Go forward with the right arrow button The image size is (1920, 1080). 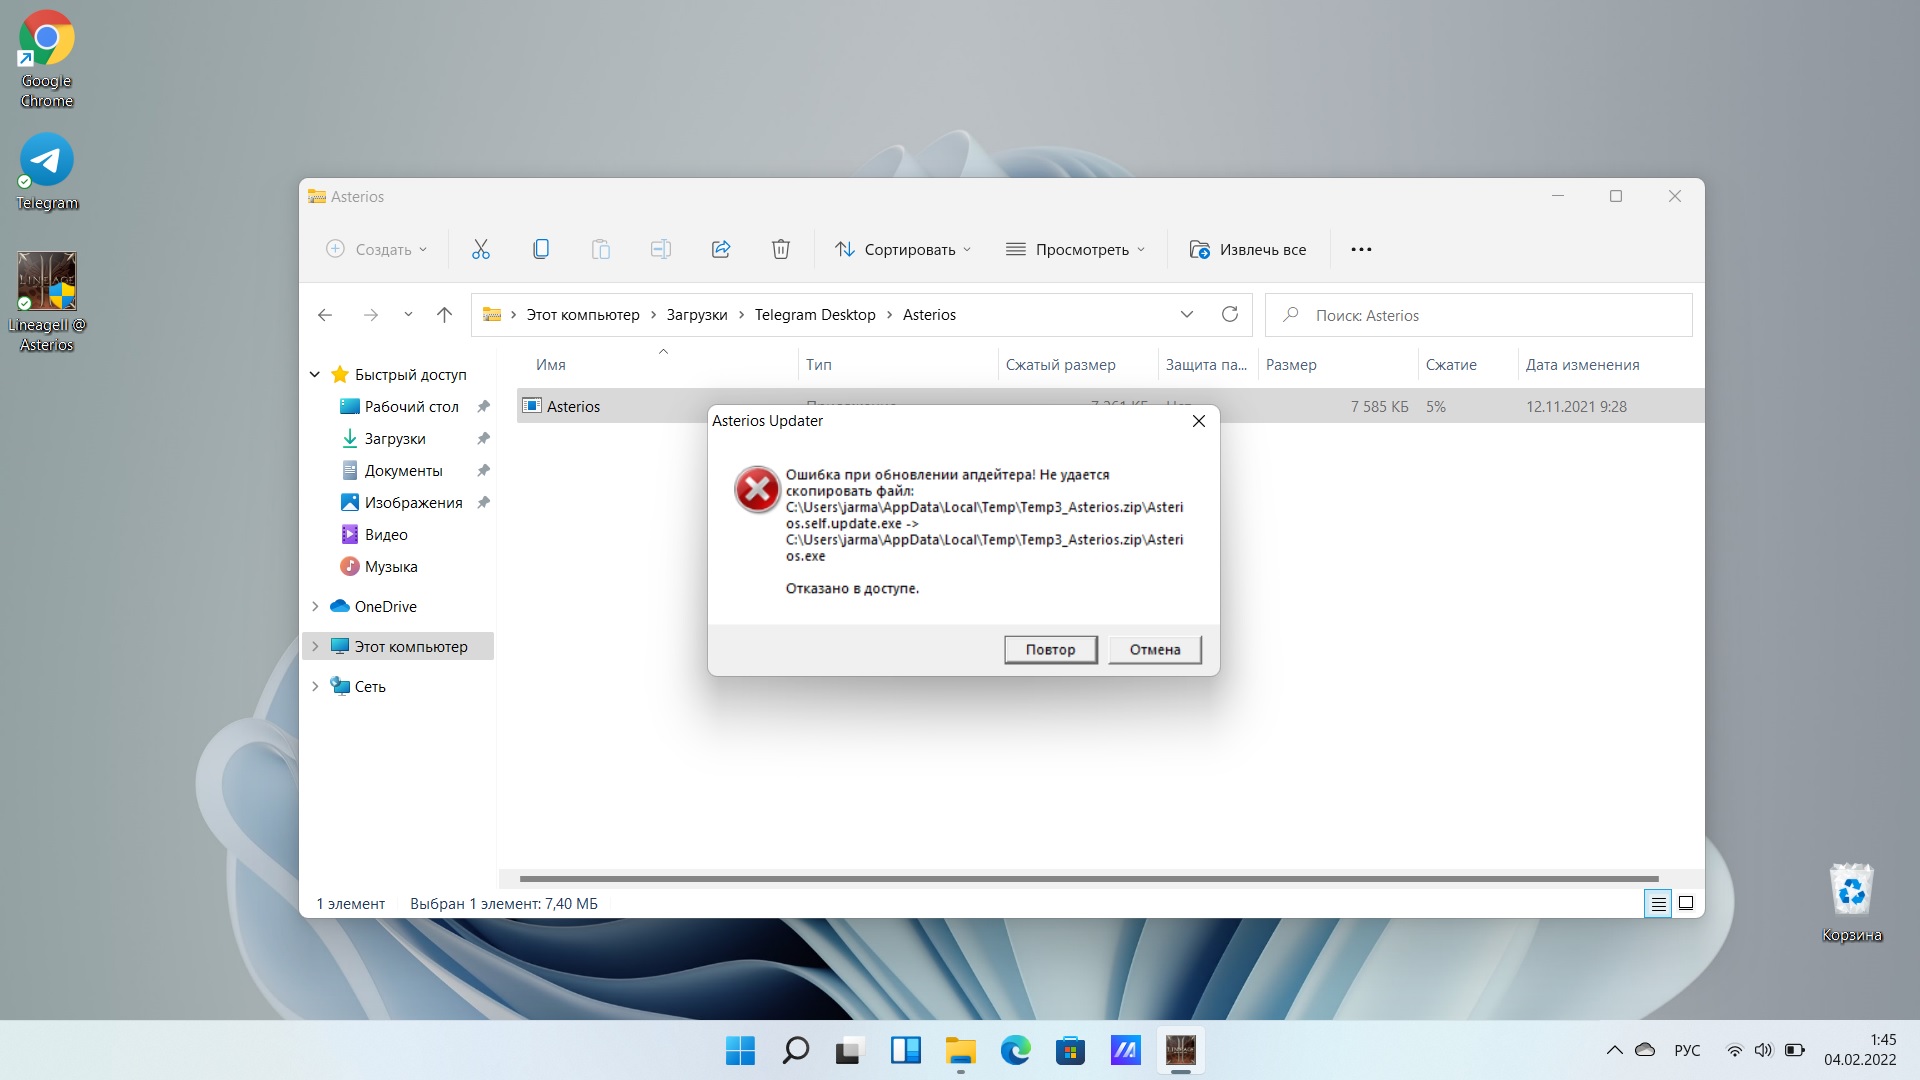[x=371, y=315]
